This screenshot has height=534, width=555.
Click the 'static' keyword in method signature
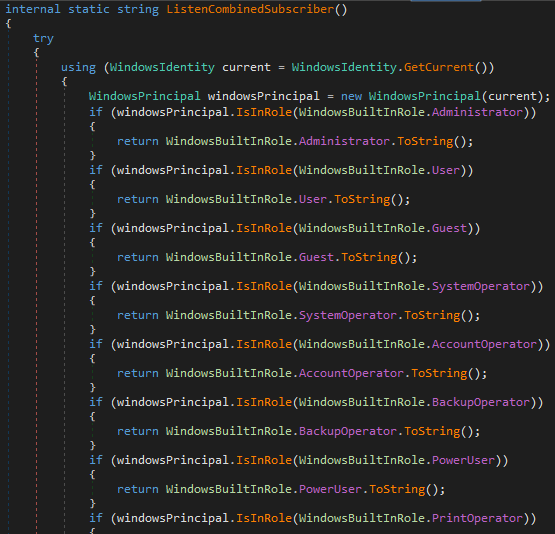click(x=89, y=9)
